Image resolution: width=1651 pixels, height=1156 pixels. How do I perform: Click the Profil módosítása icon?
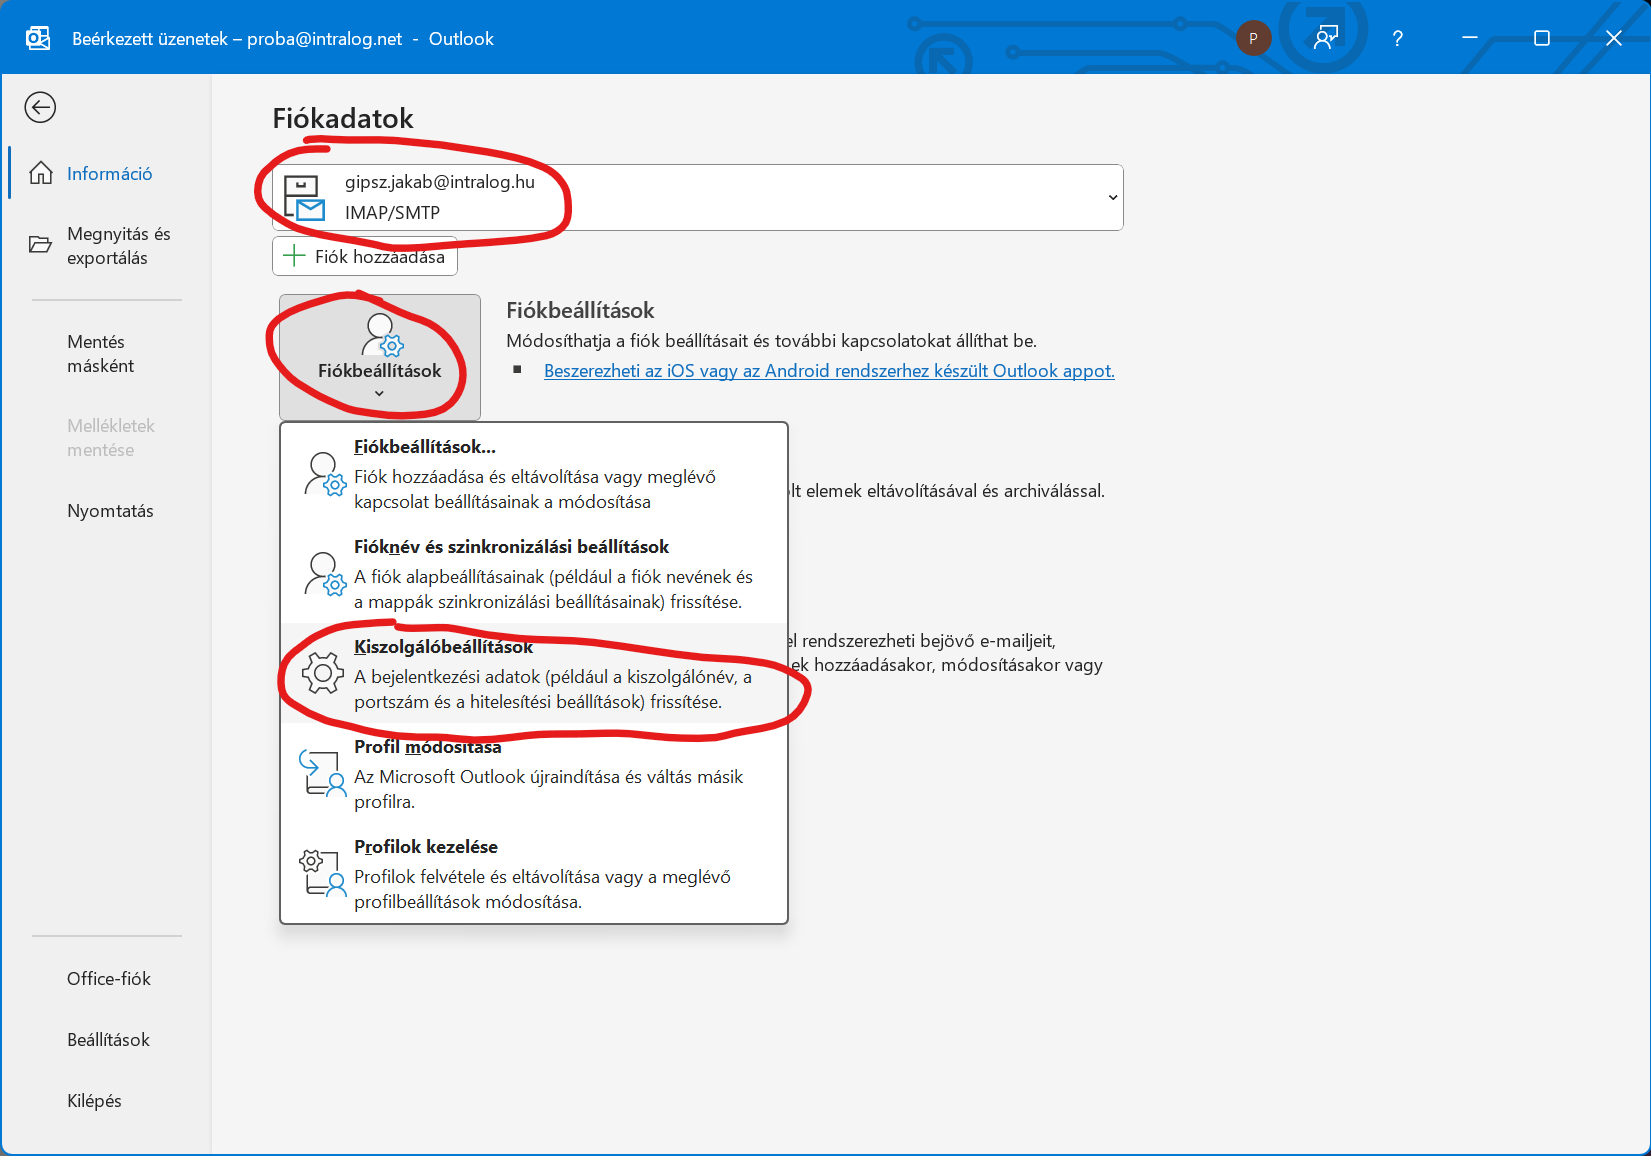322,774
